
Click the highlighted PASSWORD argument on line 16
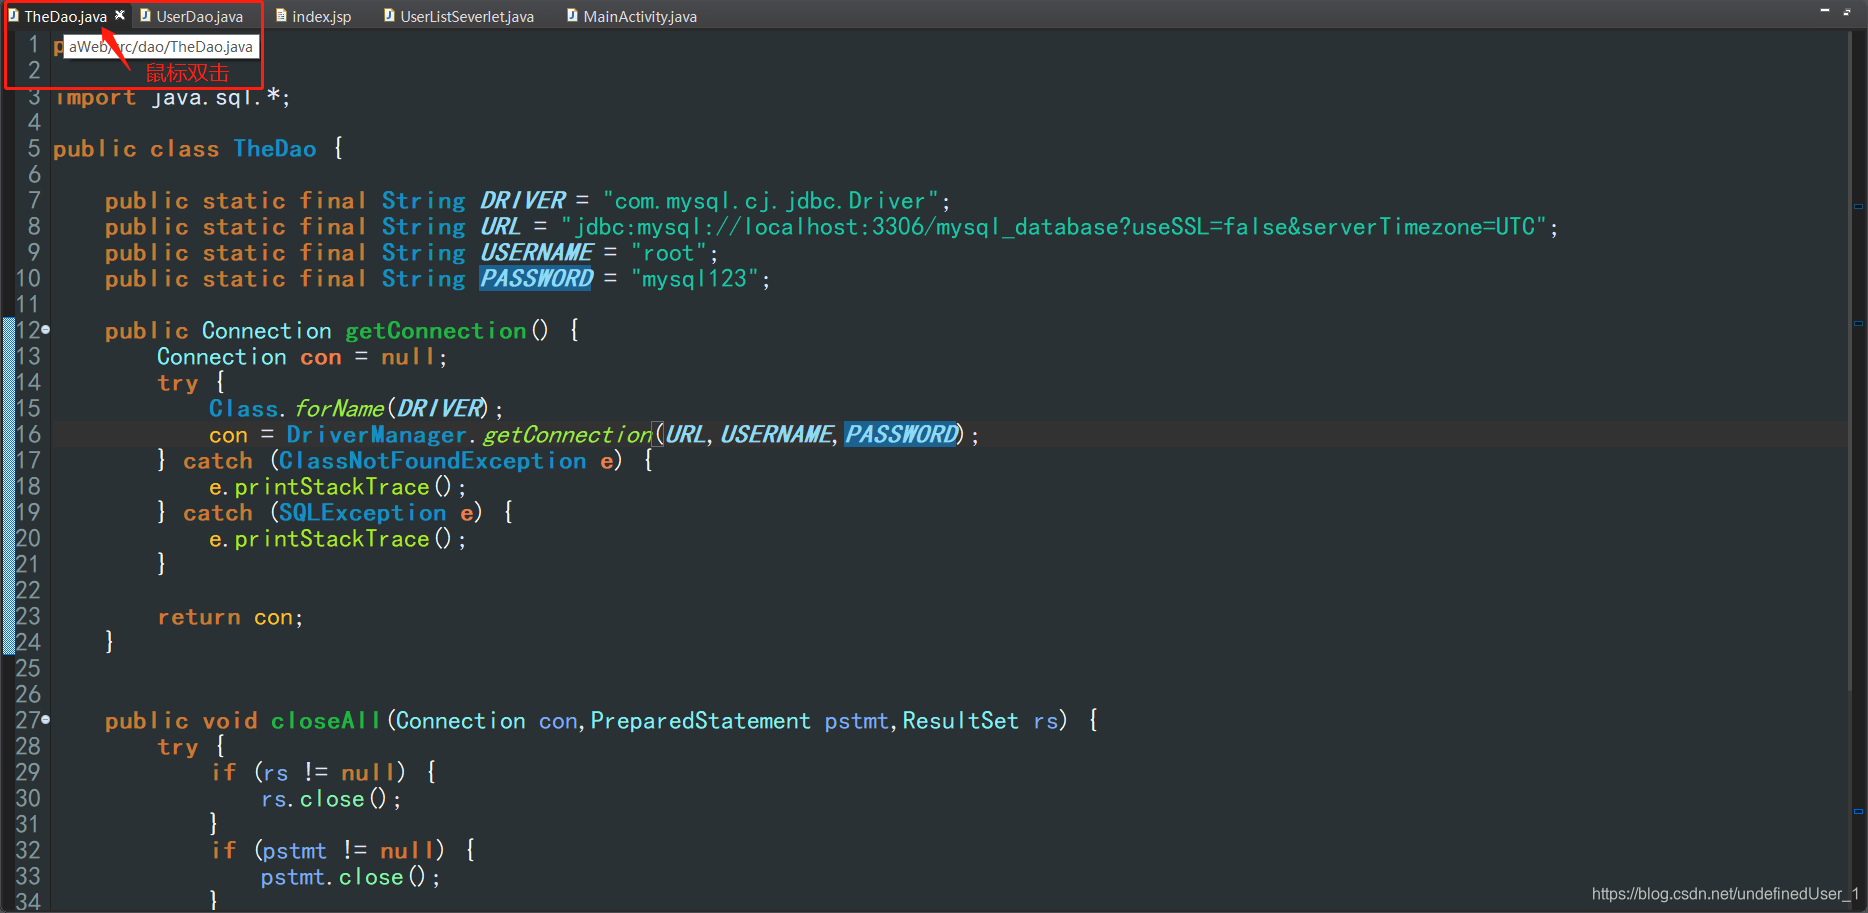901,434
